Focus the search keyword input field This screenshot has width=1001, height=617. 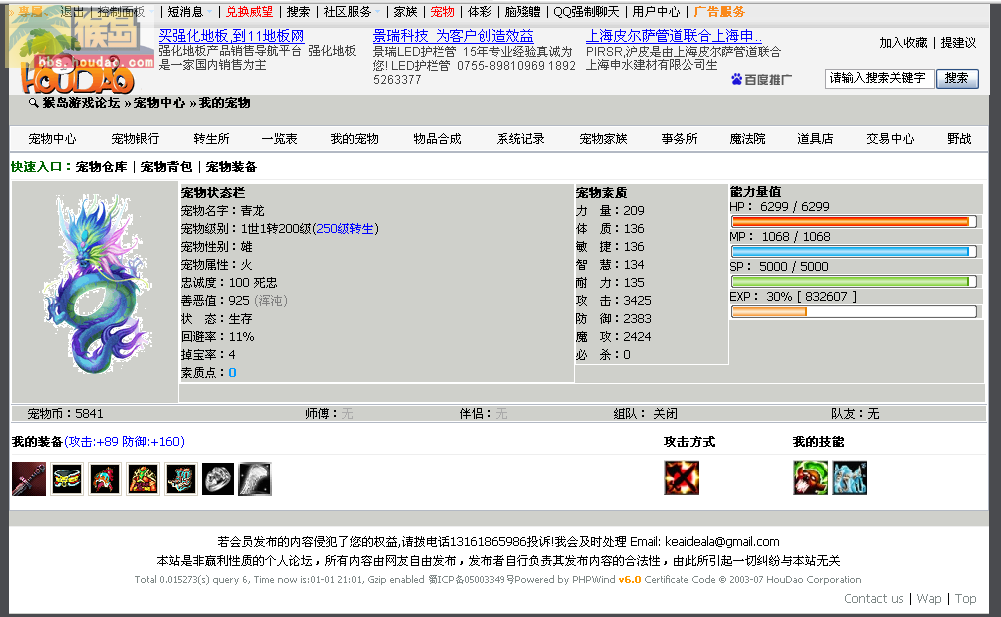[880, 79]
